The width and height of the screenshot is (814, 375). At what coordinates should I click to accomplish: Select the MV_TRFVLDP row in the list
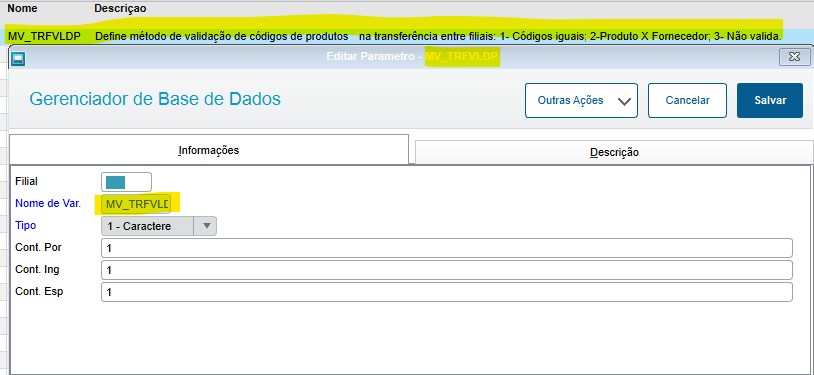[407, 36]
